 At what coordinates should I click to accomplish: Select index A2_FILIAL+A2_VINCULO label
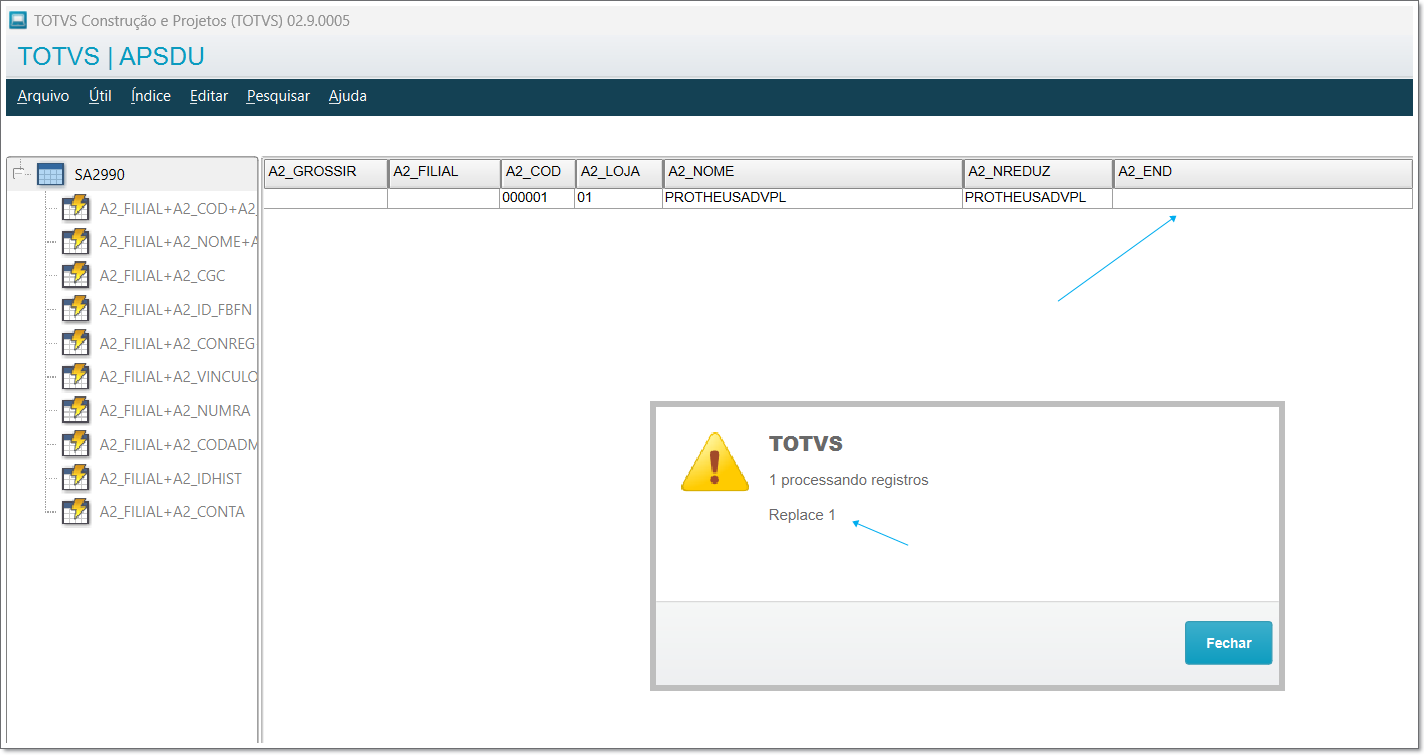[x=178, y=377]
